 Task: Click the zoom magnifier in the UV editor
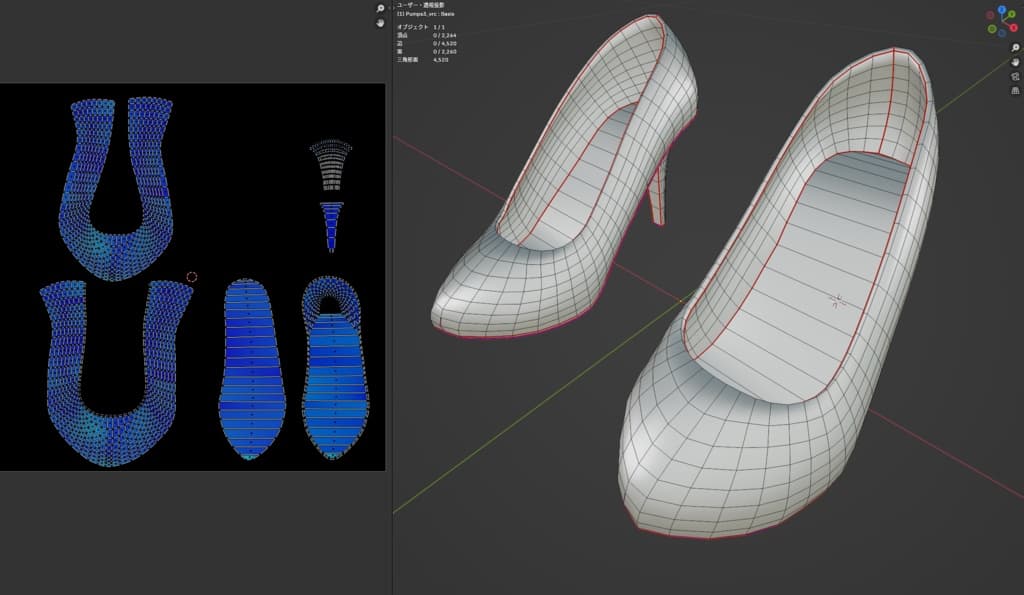380,8
